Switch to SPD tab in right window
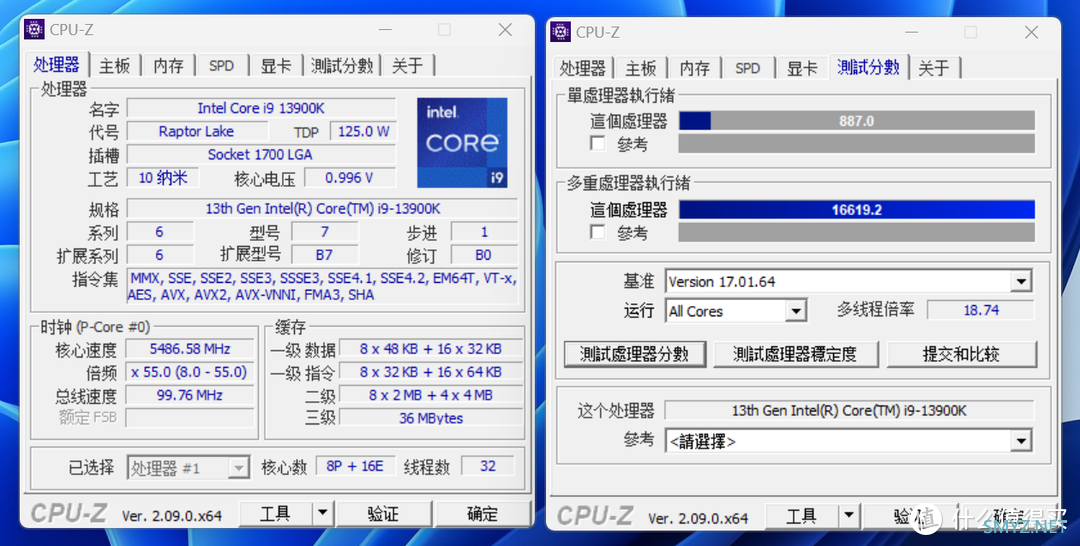The width and height of the screenshot is (1080, 546). [747, 68]
